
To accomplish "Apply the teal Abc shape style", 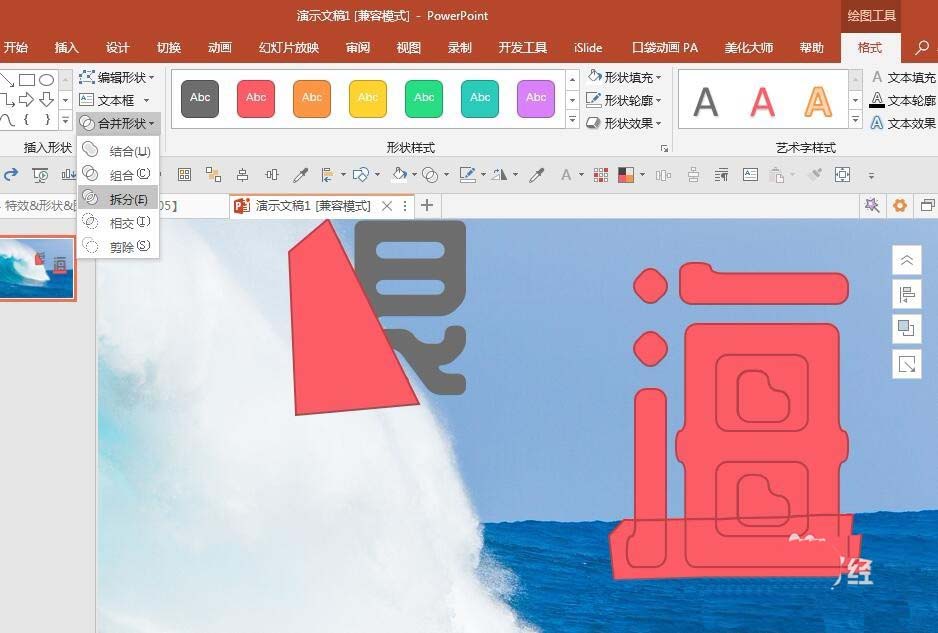I will (x=480, y=98).
